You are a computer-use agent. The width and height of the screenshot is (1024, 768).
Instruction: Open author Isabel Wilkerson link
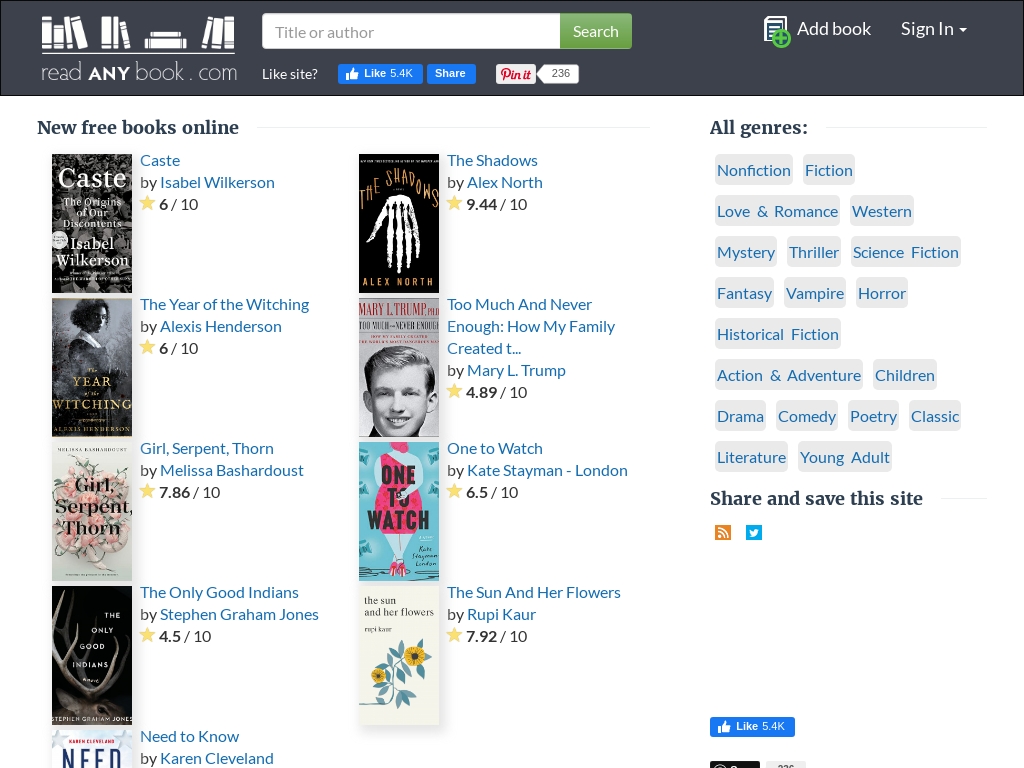point(217,183)
